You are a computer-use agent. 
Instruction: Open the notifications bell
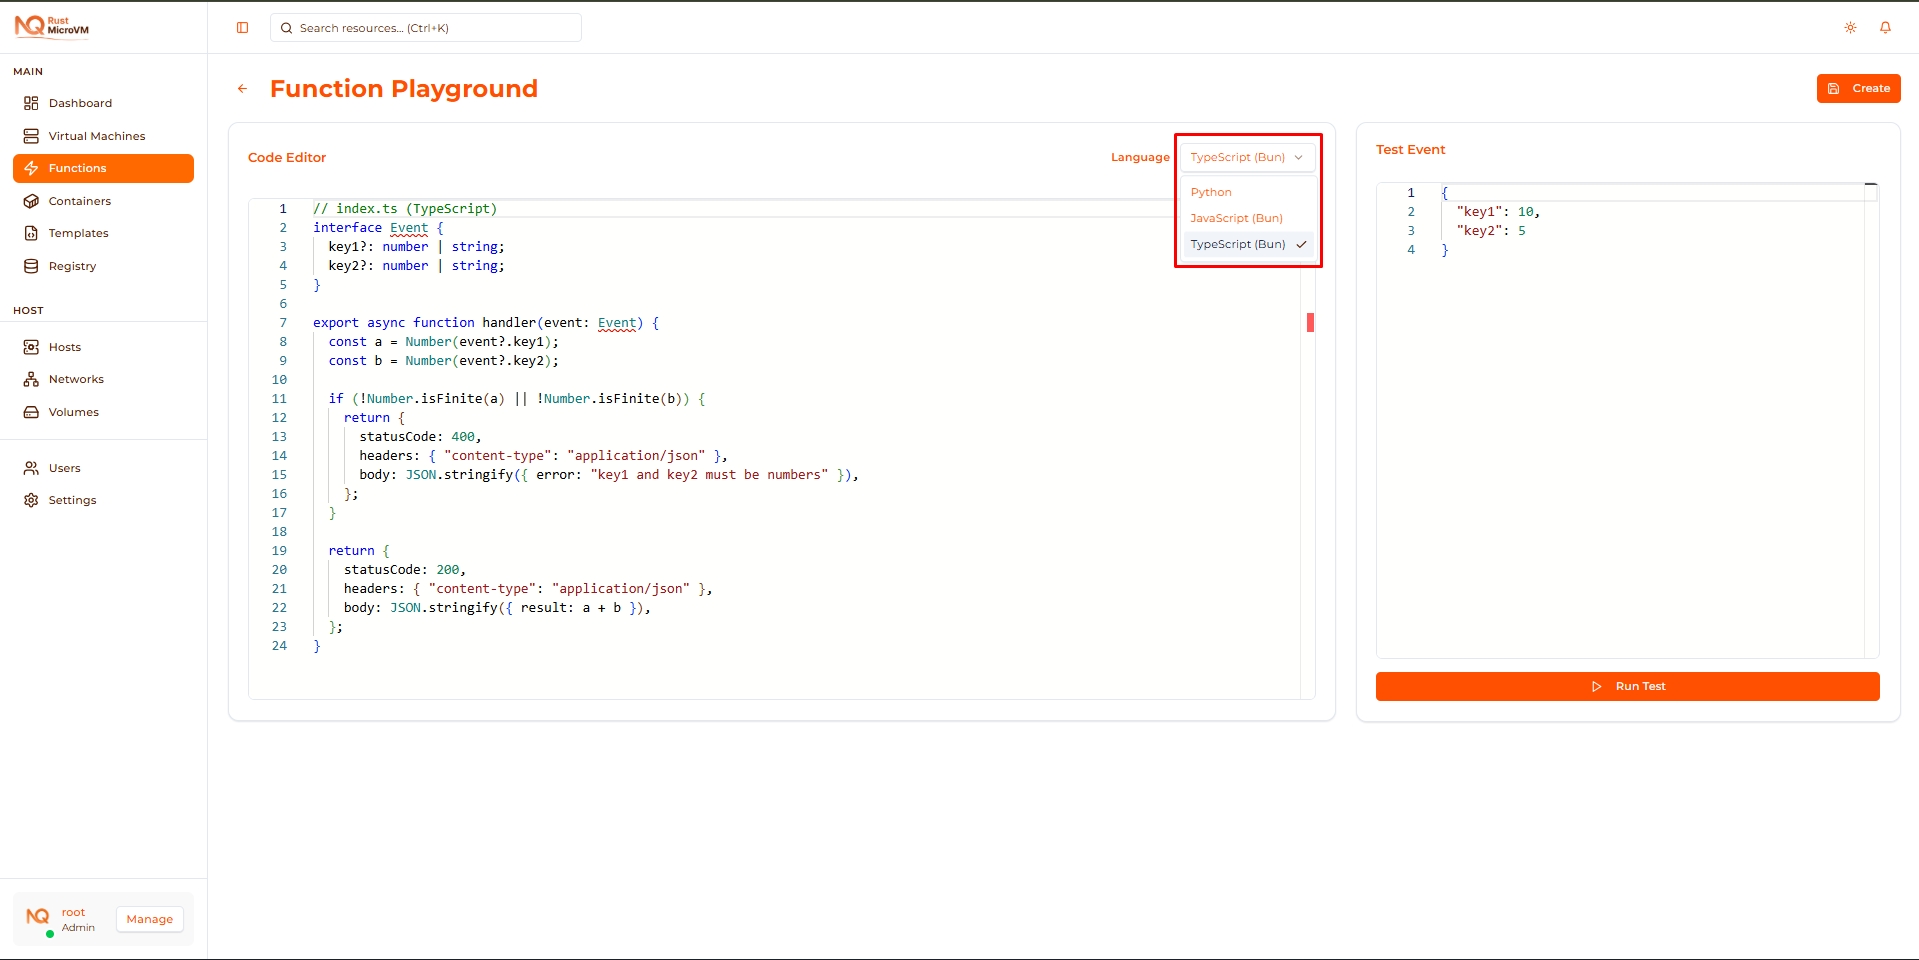tap(1886, 27)
